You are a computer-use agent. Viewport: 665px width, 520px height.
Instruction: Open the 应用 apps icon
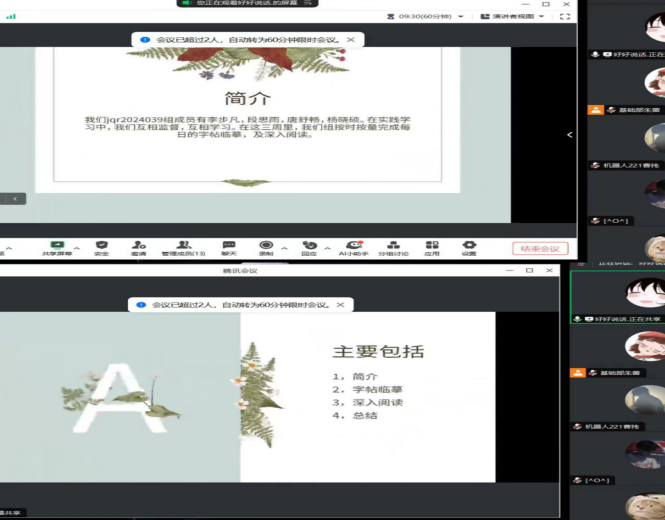pyautogui.click(x=432, y=246)
